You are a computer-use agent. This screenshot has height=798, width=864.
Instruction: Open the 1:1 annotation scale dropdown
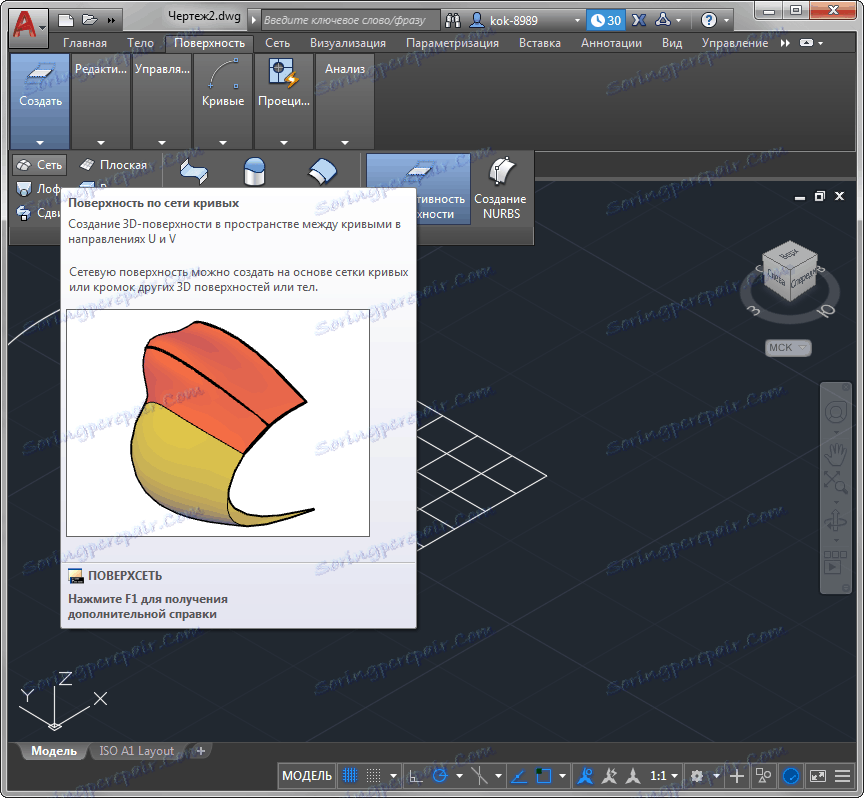[x=664, y=776]
